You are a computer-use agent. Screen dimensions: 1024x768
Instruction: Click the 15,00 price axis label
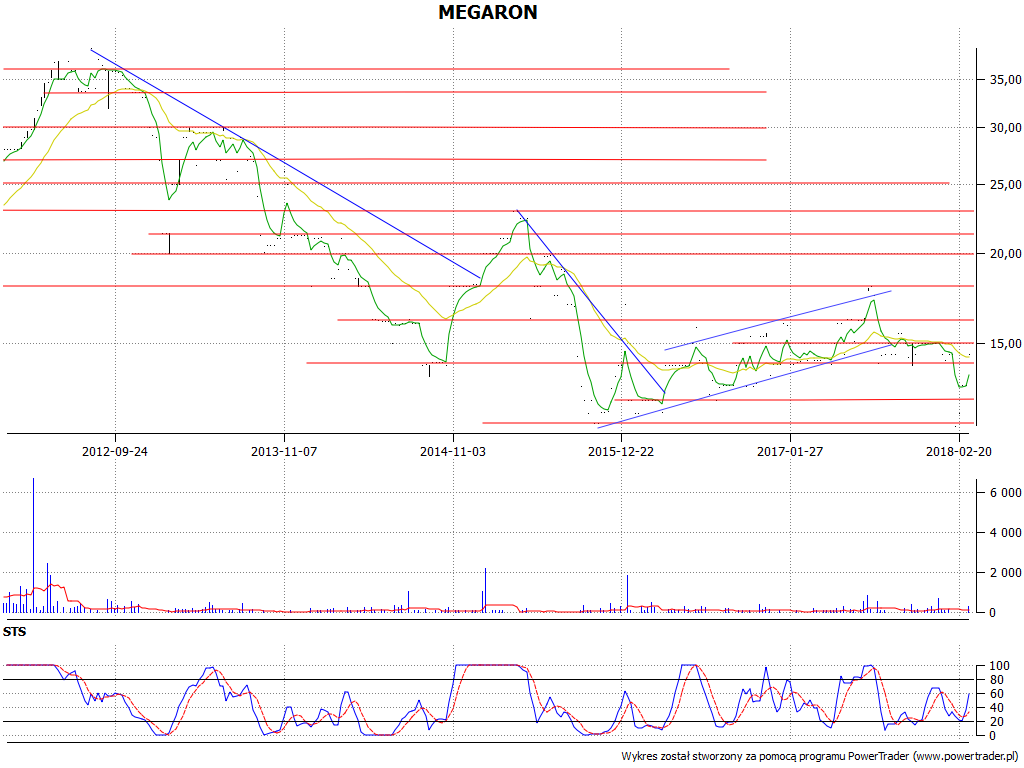point(1006,344)
